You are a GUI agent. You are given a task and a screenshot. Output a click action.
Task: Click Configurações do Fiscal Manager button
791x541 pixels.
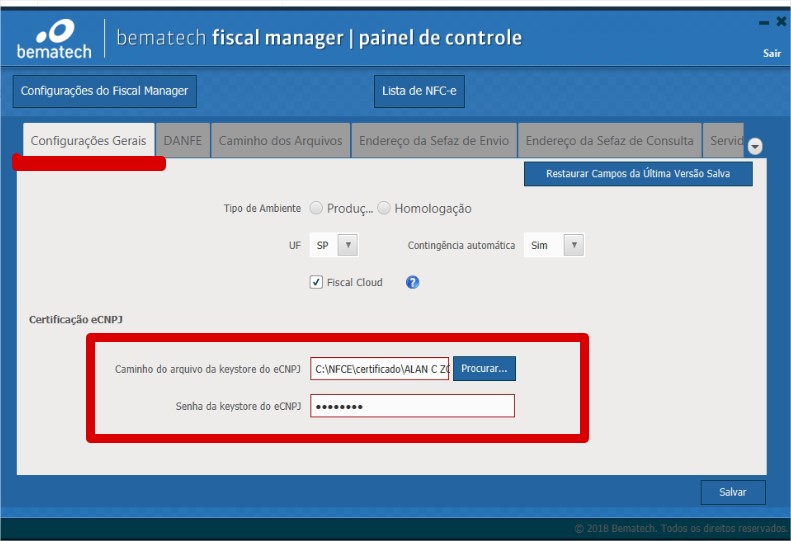pos(104,91)
